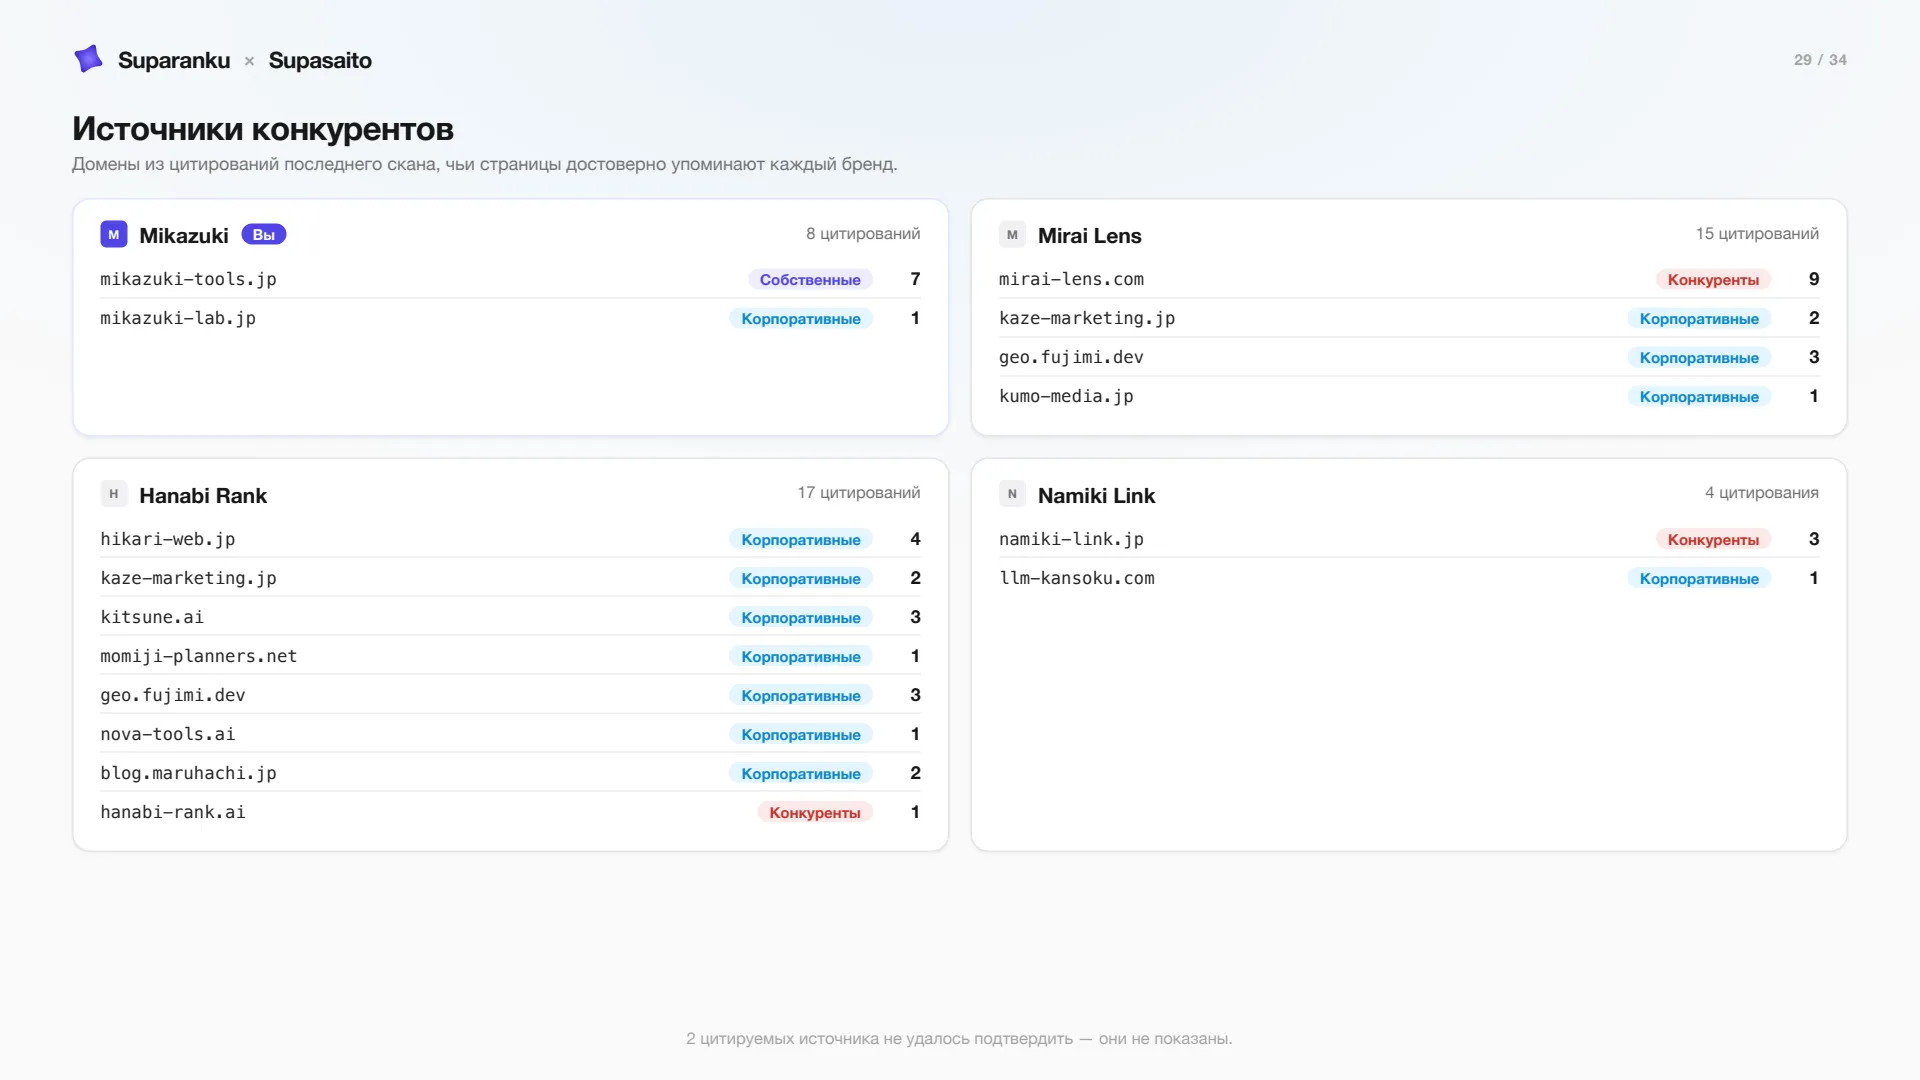Click the '15 цитирований' label for Mirai Lens
Viewport: 1920px width, 1080px height.
pos(1757,234)
